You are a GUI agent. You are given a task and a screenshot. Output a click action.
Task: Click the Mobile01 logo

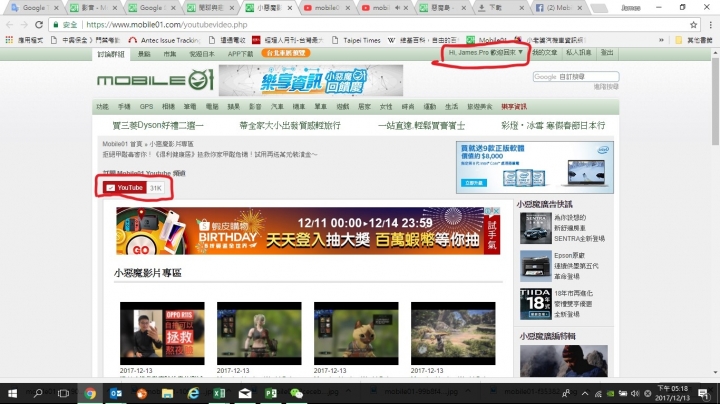pyautogui.click(x=155, y=80)
